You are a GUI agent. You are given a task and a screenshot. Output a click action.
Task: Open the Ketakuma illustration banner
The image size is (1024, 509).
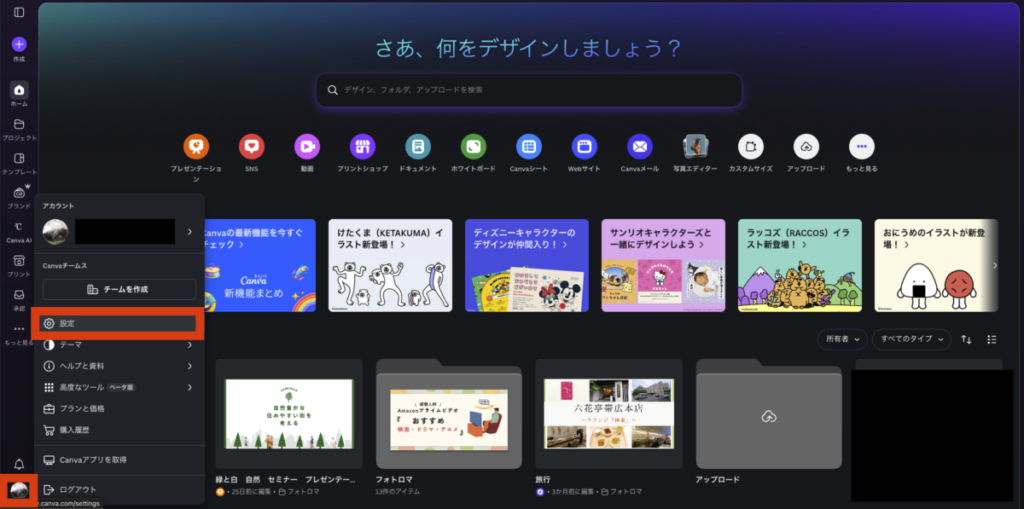[390, 265]
